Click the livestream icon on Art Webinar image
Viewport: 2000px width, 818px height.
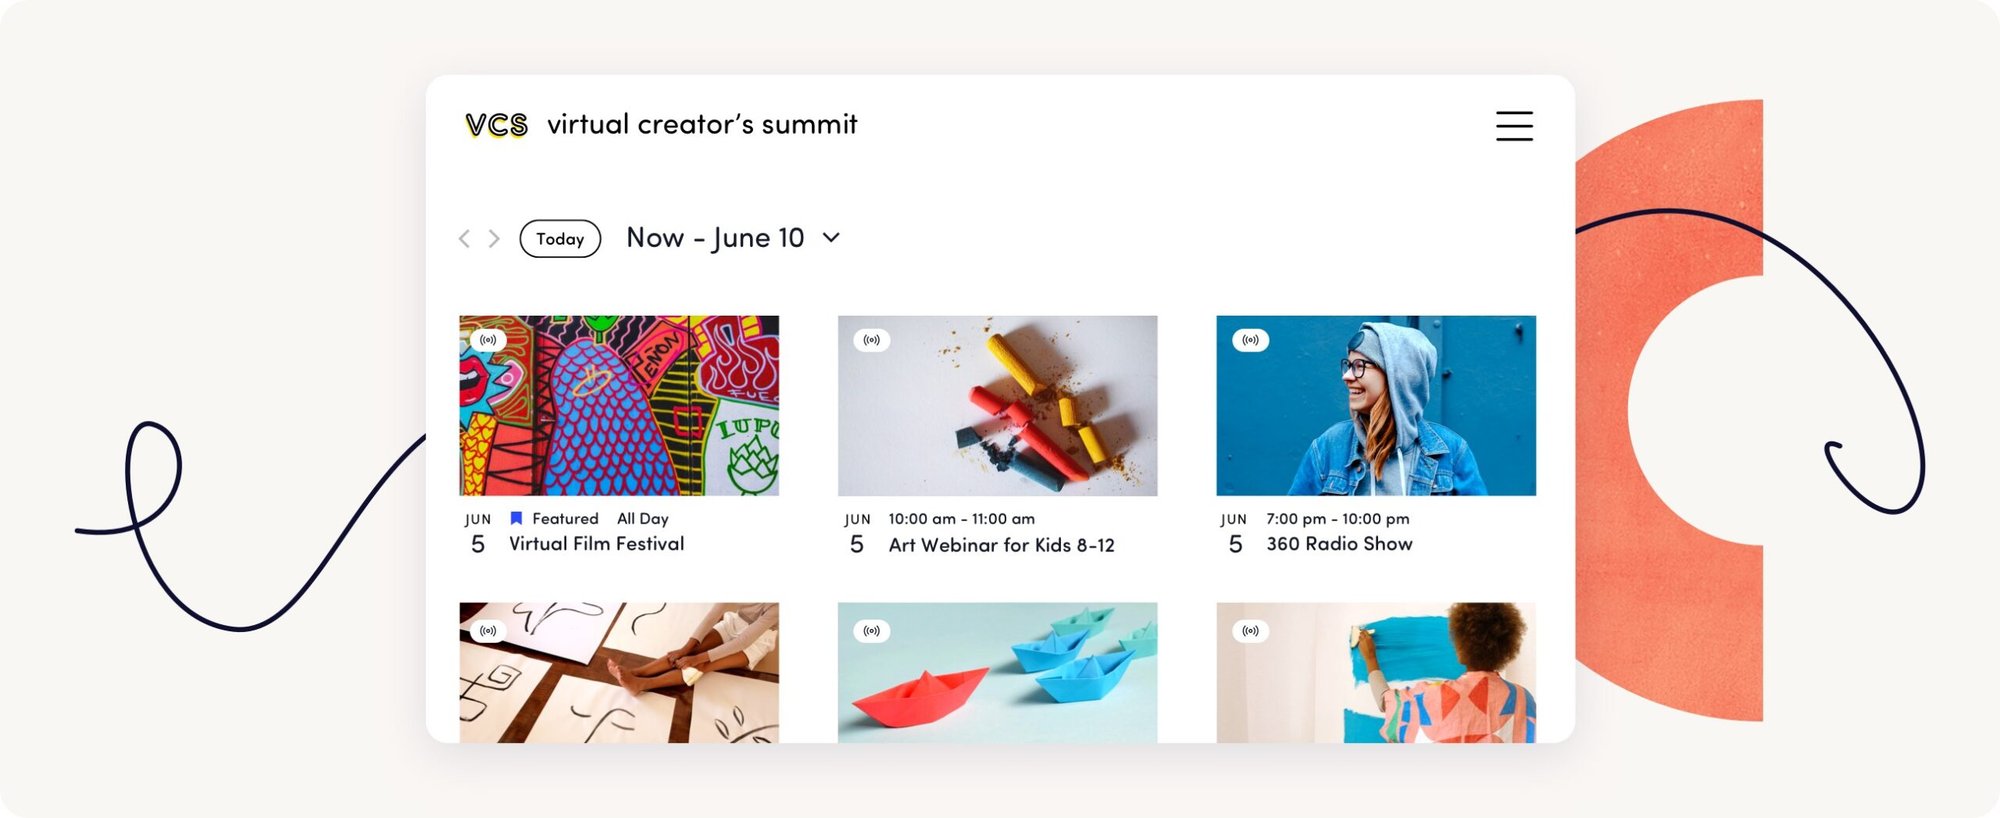pyautogui.click(x=871, y=339)
